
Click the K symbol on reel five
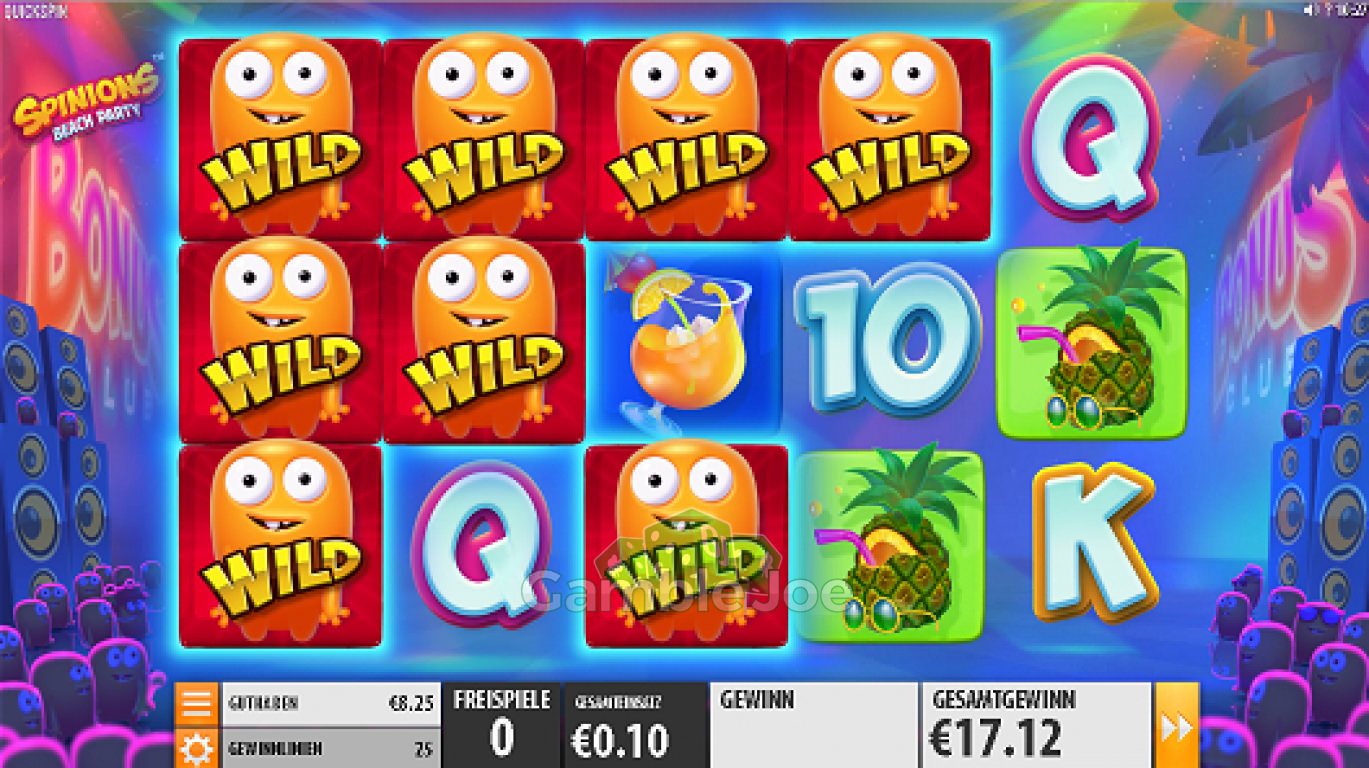click(1092, 544)
